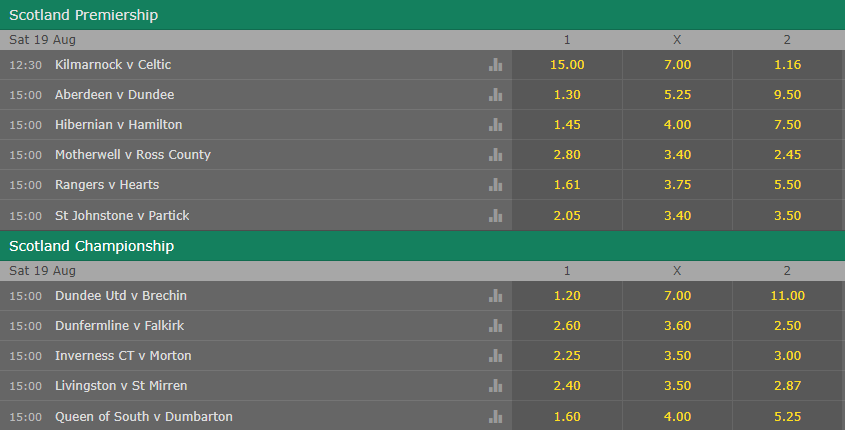
Task: Collapse the Scotland Premiership section header
Action: [422, 15]
